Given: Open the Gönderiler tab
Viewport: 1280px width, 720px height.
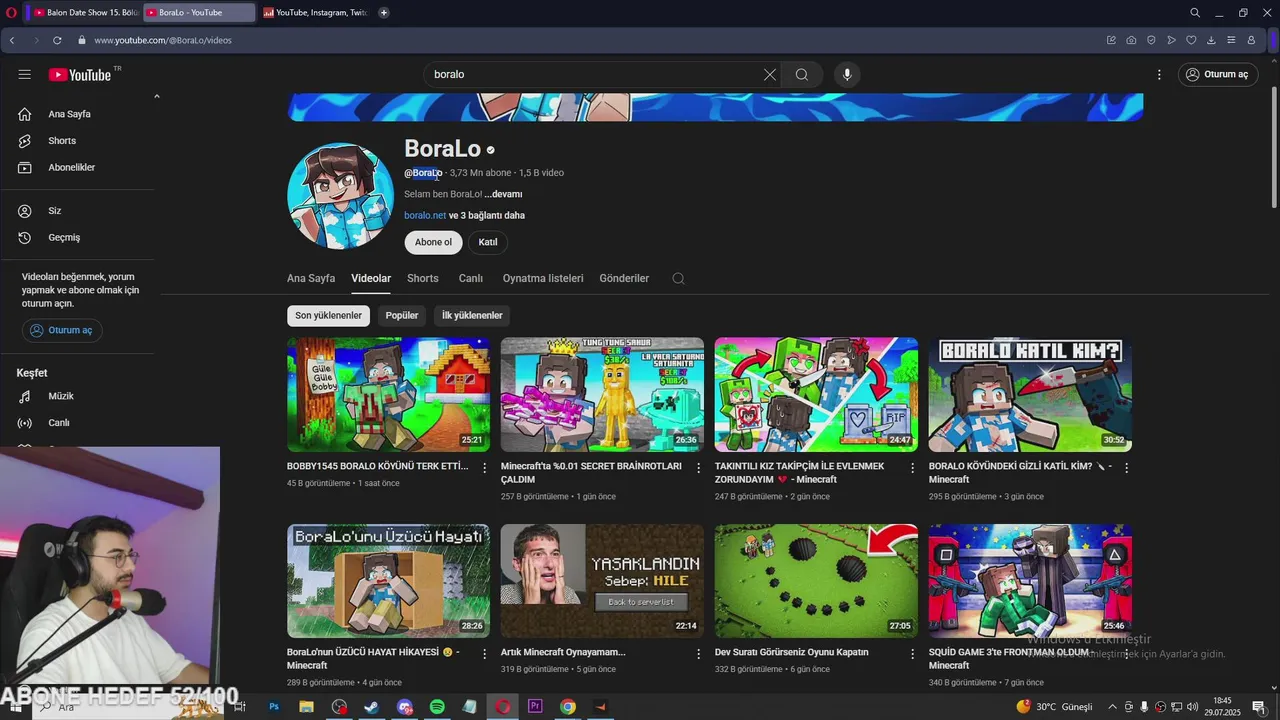Looking at the screenshot, I should coord(624,278).
